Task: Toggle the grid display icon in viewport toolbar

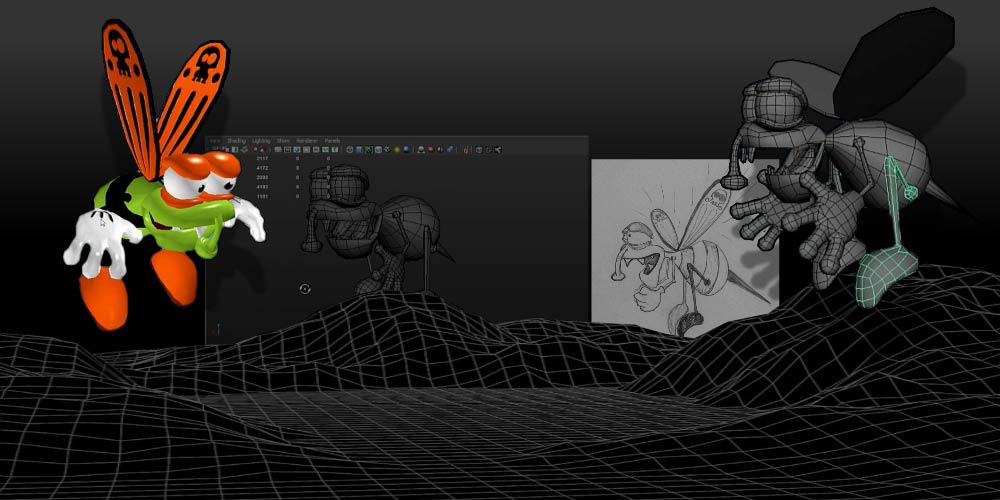Action: 276,150
